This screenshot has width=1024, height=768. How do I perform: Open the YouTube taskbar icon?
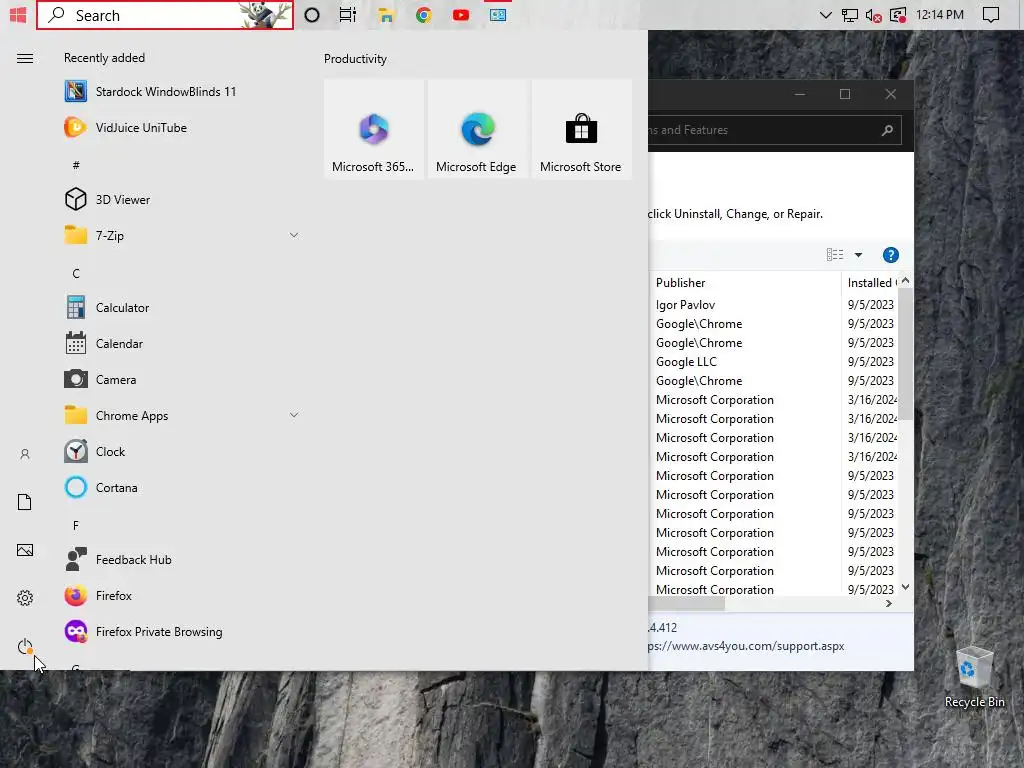461,15
